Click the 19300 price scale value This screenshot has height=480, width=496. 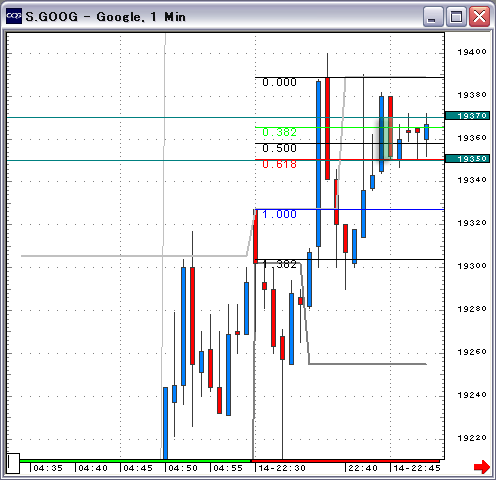pyautogui.click(x=472, y=266)
